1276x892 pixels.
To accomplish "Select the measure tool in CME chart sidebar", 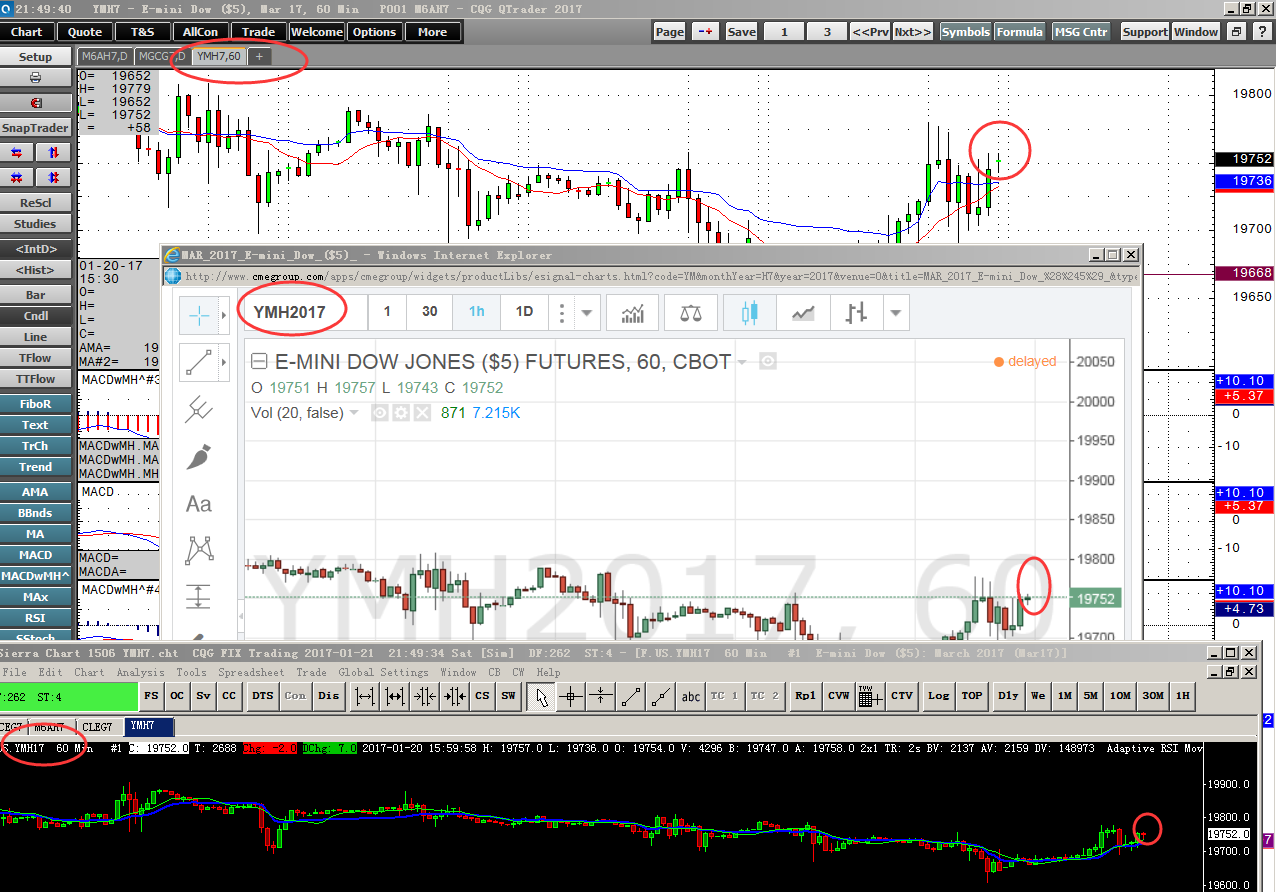I will point(199,598).
